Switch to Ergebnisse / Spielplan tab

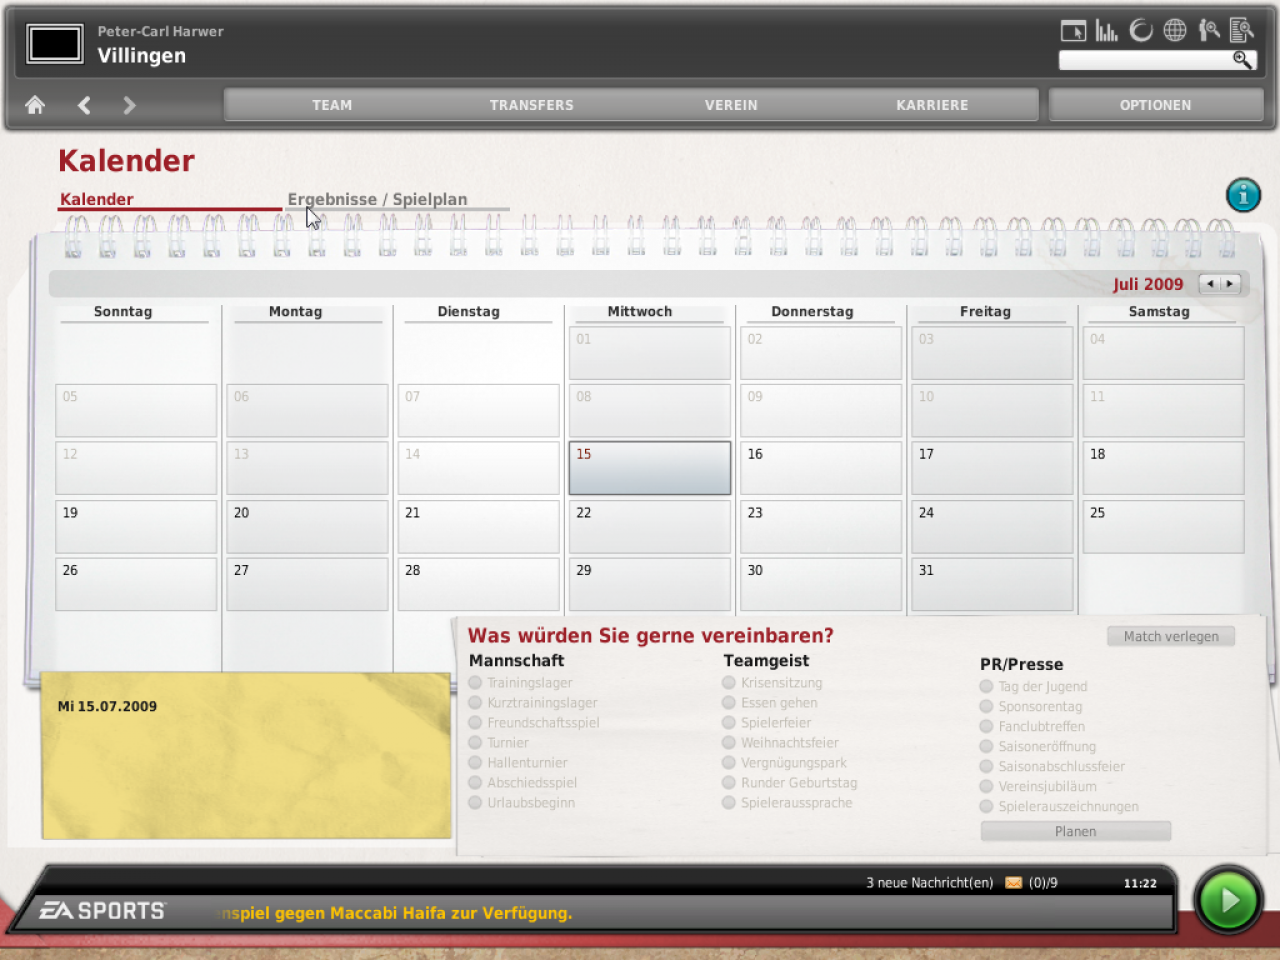pyautogui.click(x=377, y=199)
